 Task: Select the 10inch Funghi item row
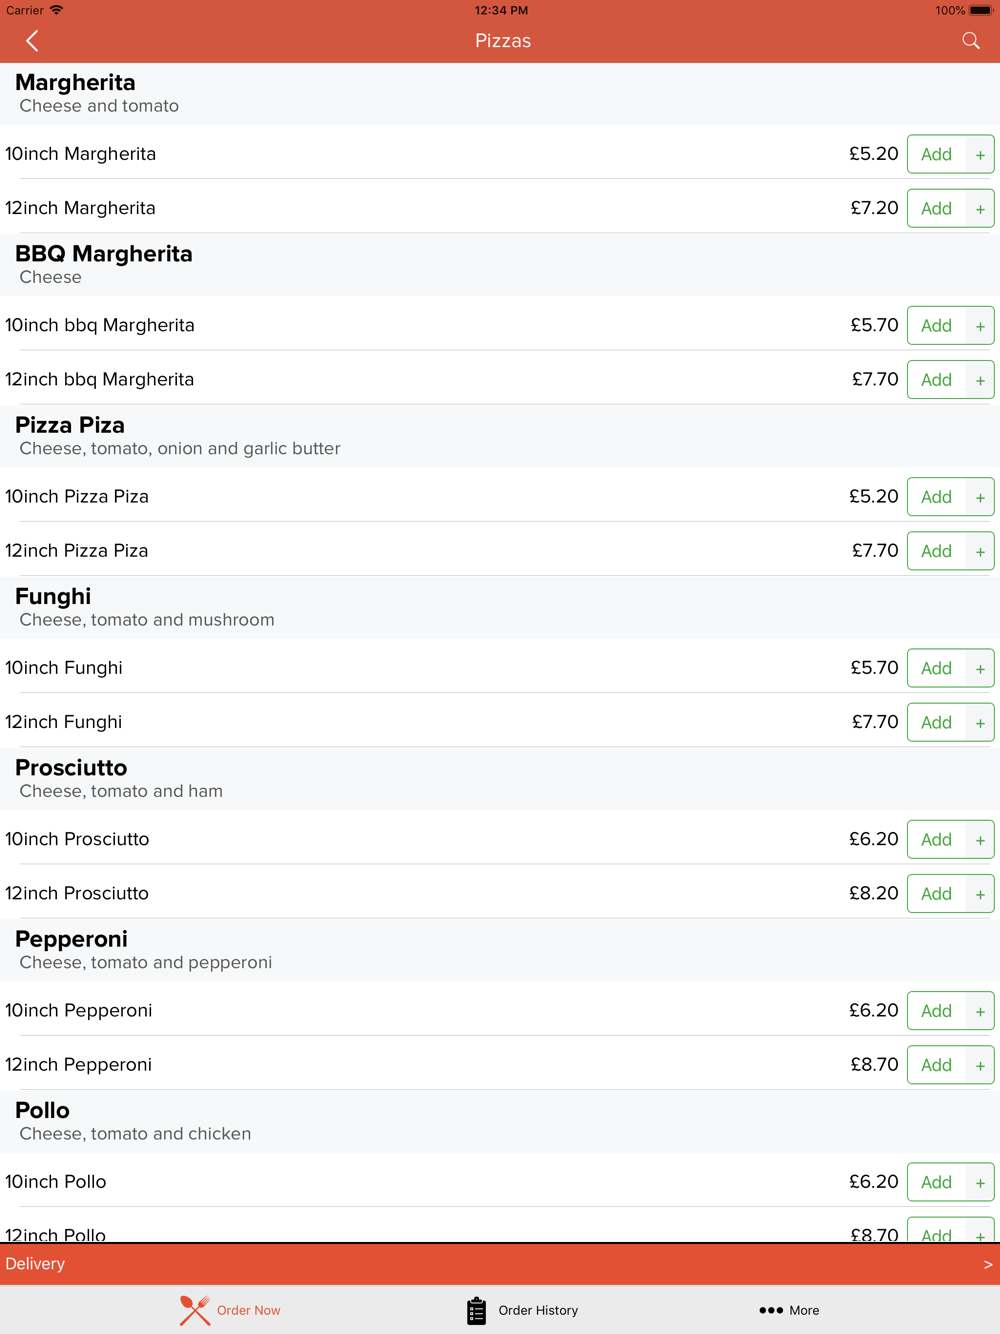tap(500, 667)
